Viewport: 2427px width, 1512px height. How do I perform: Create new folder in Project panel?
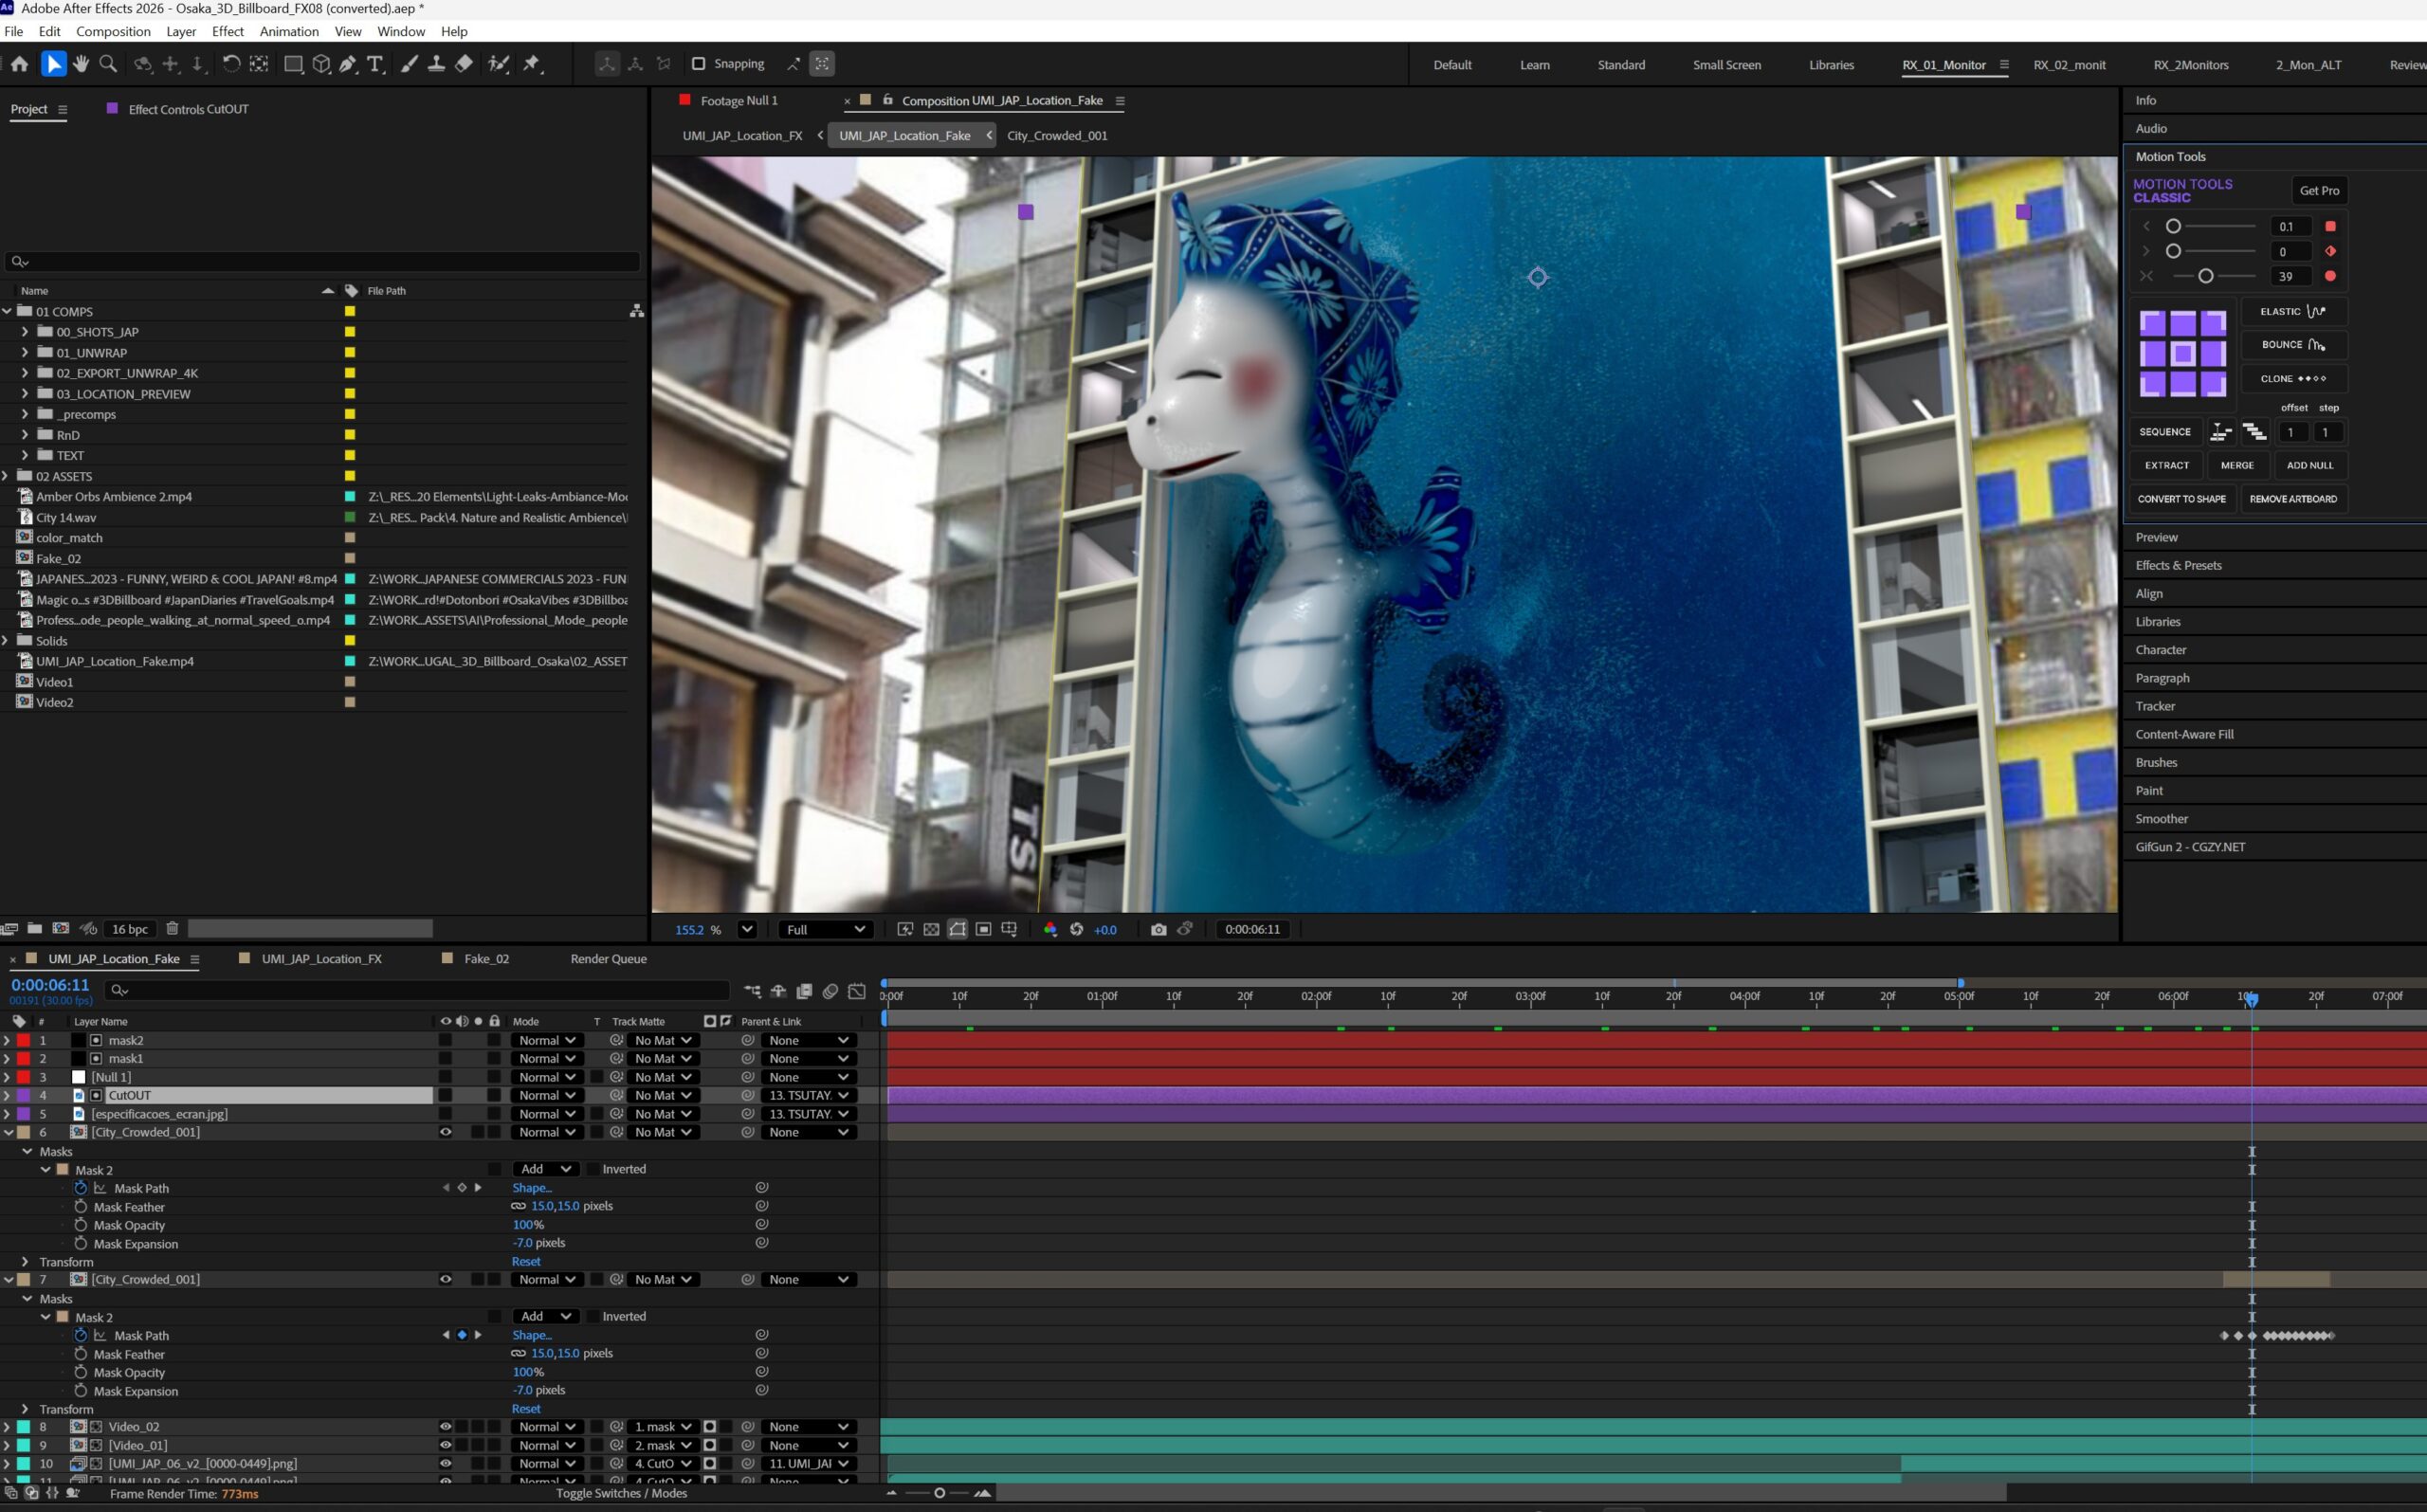(35, 928)
